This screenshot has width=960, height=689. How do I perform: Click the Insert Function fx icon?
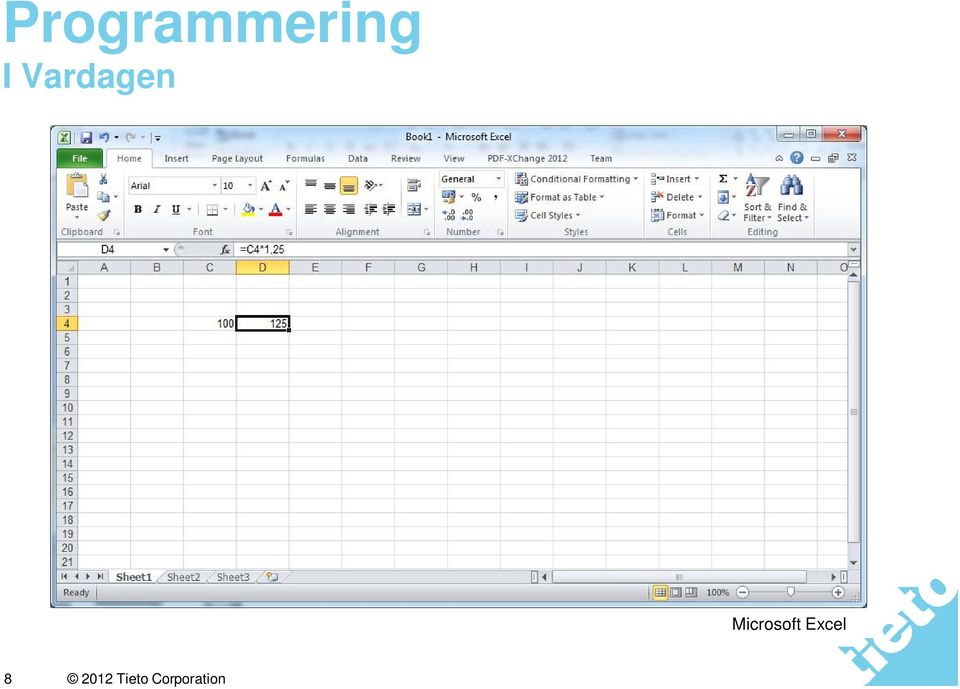(x=225, y=249)
